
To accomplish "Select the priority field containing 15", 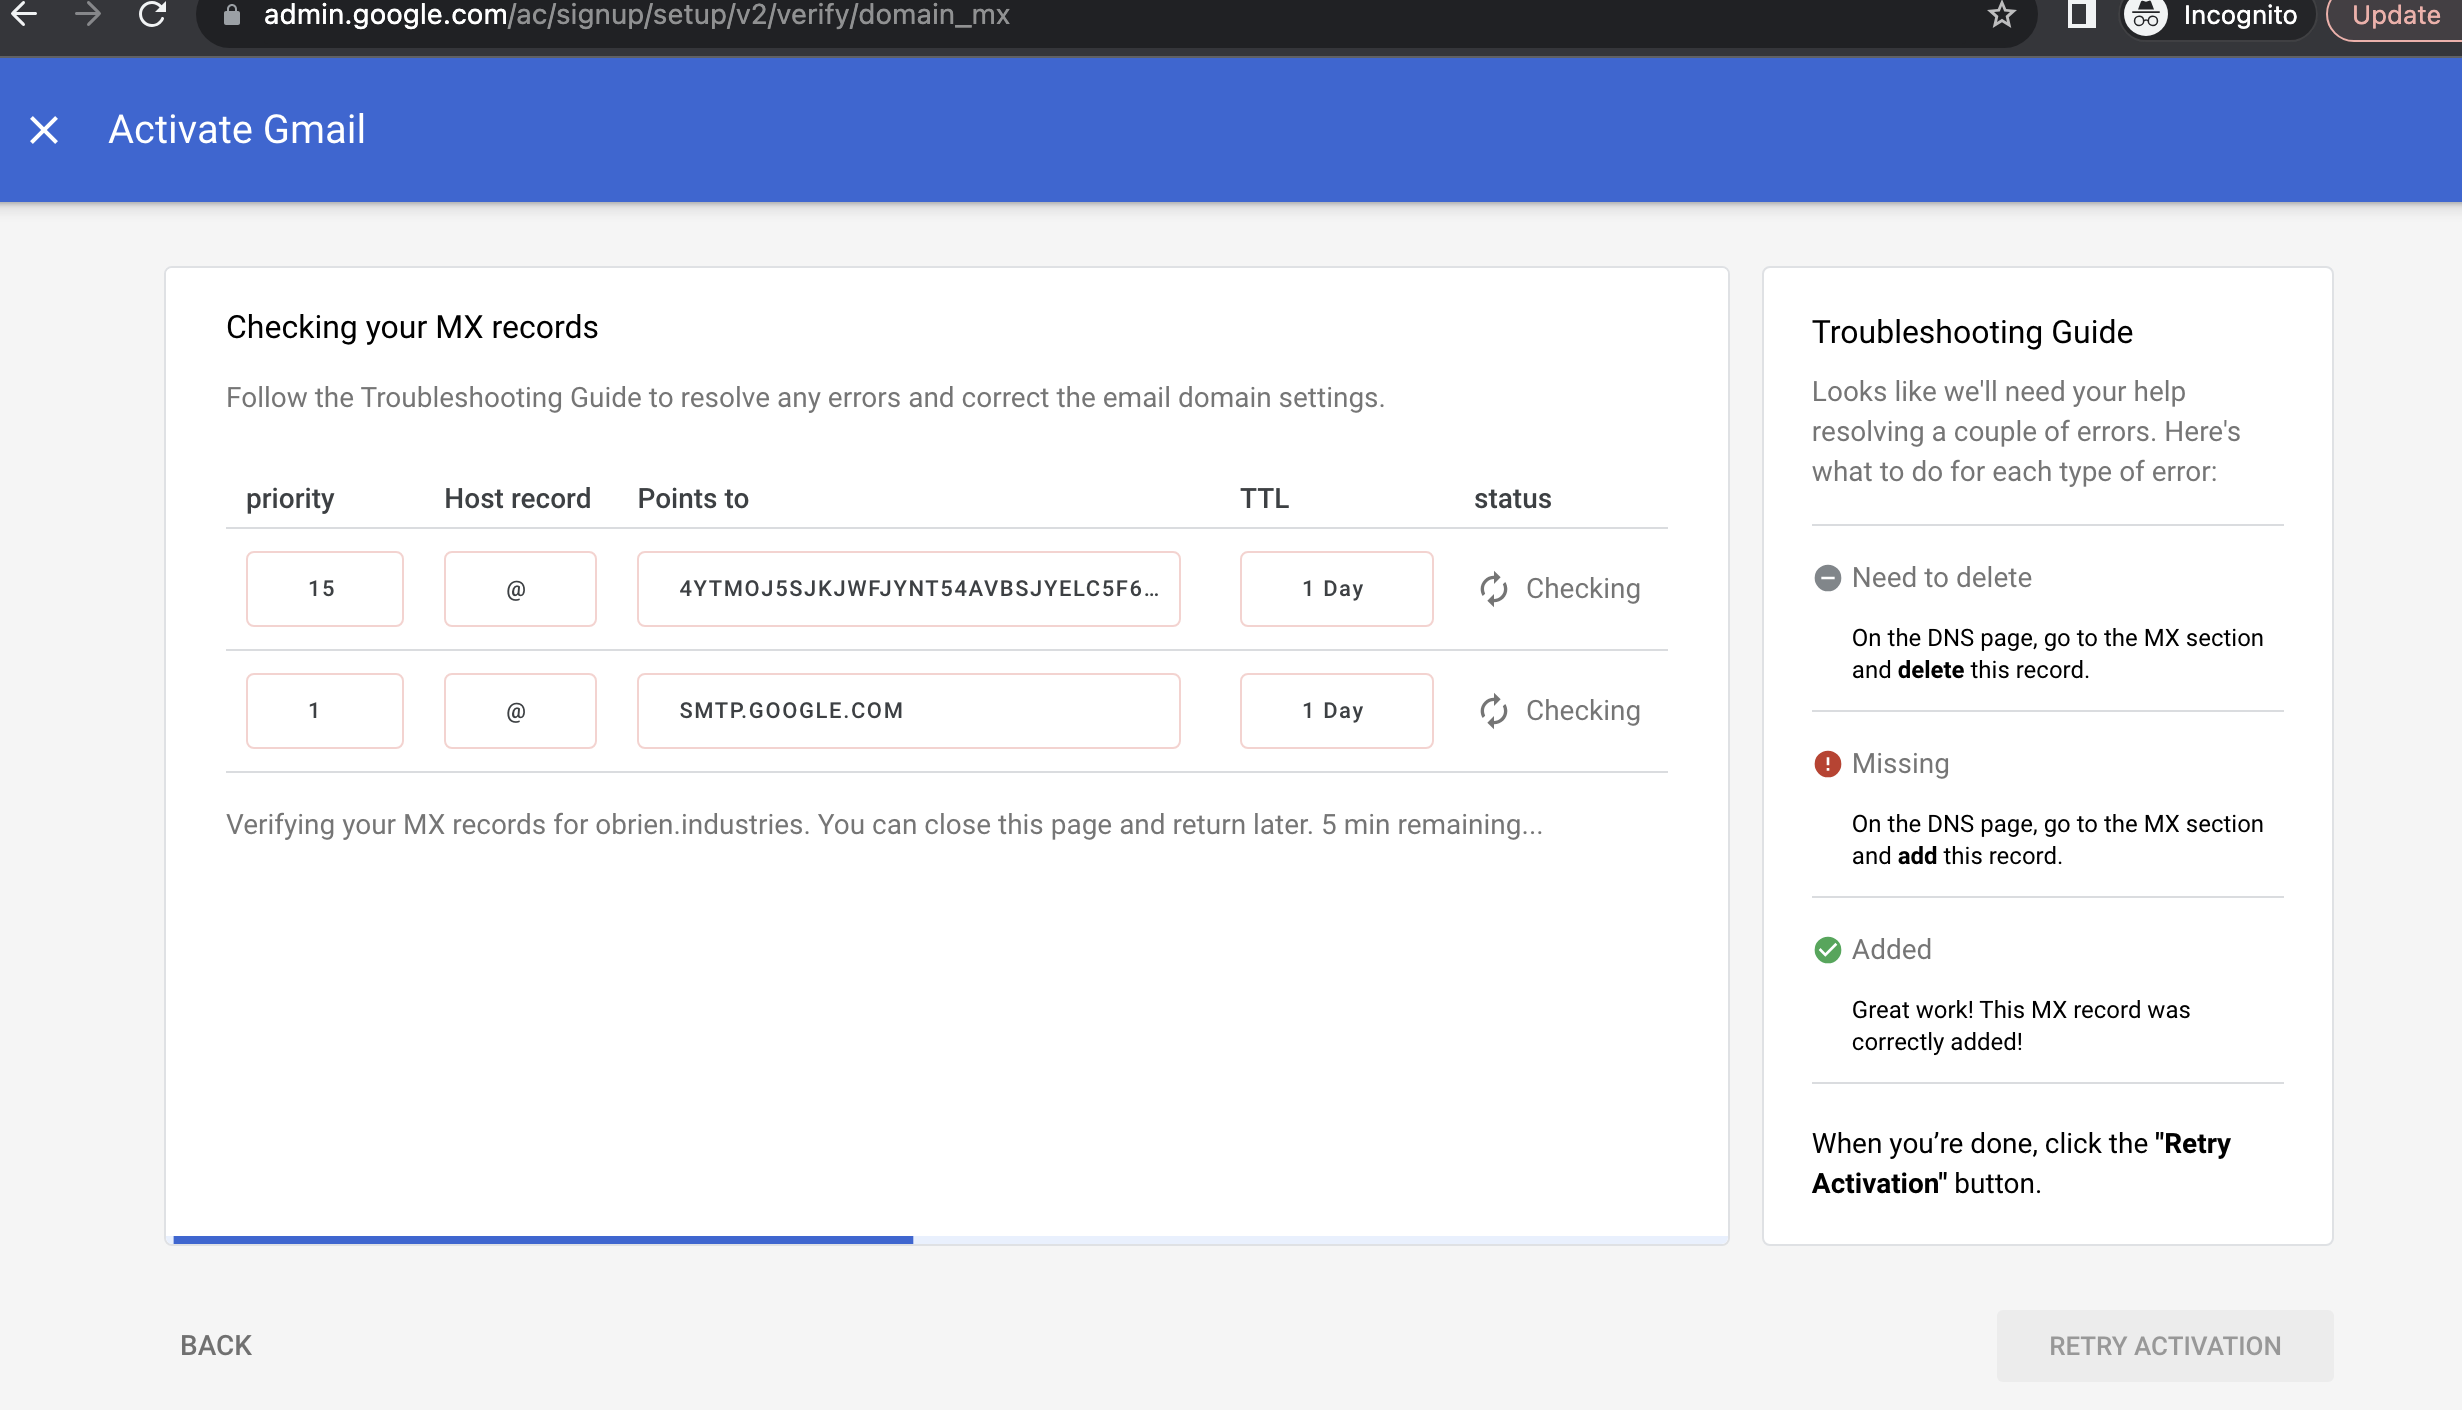I will pyautogui.click(x=323, y=588).
